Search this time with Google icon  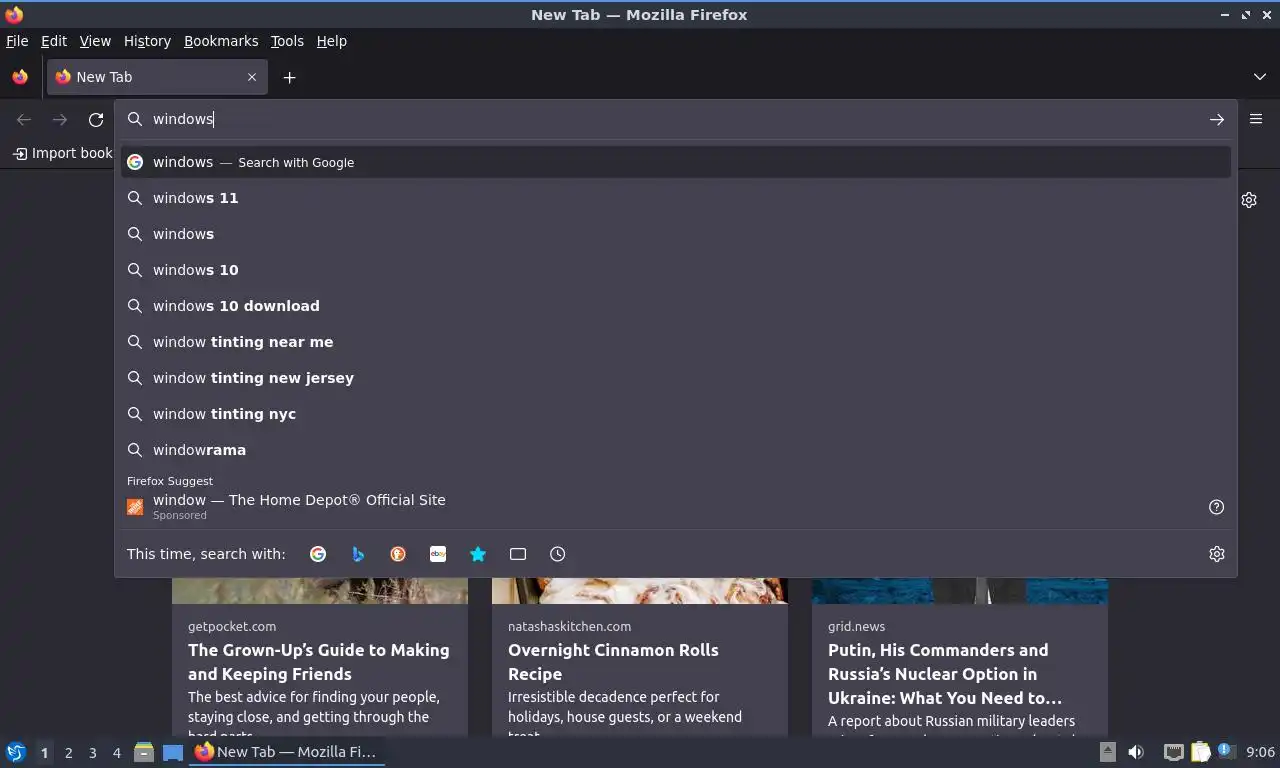click(x=318, y=554)
